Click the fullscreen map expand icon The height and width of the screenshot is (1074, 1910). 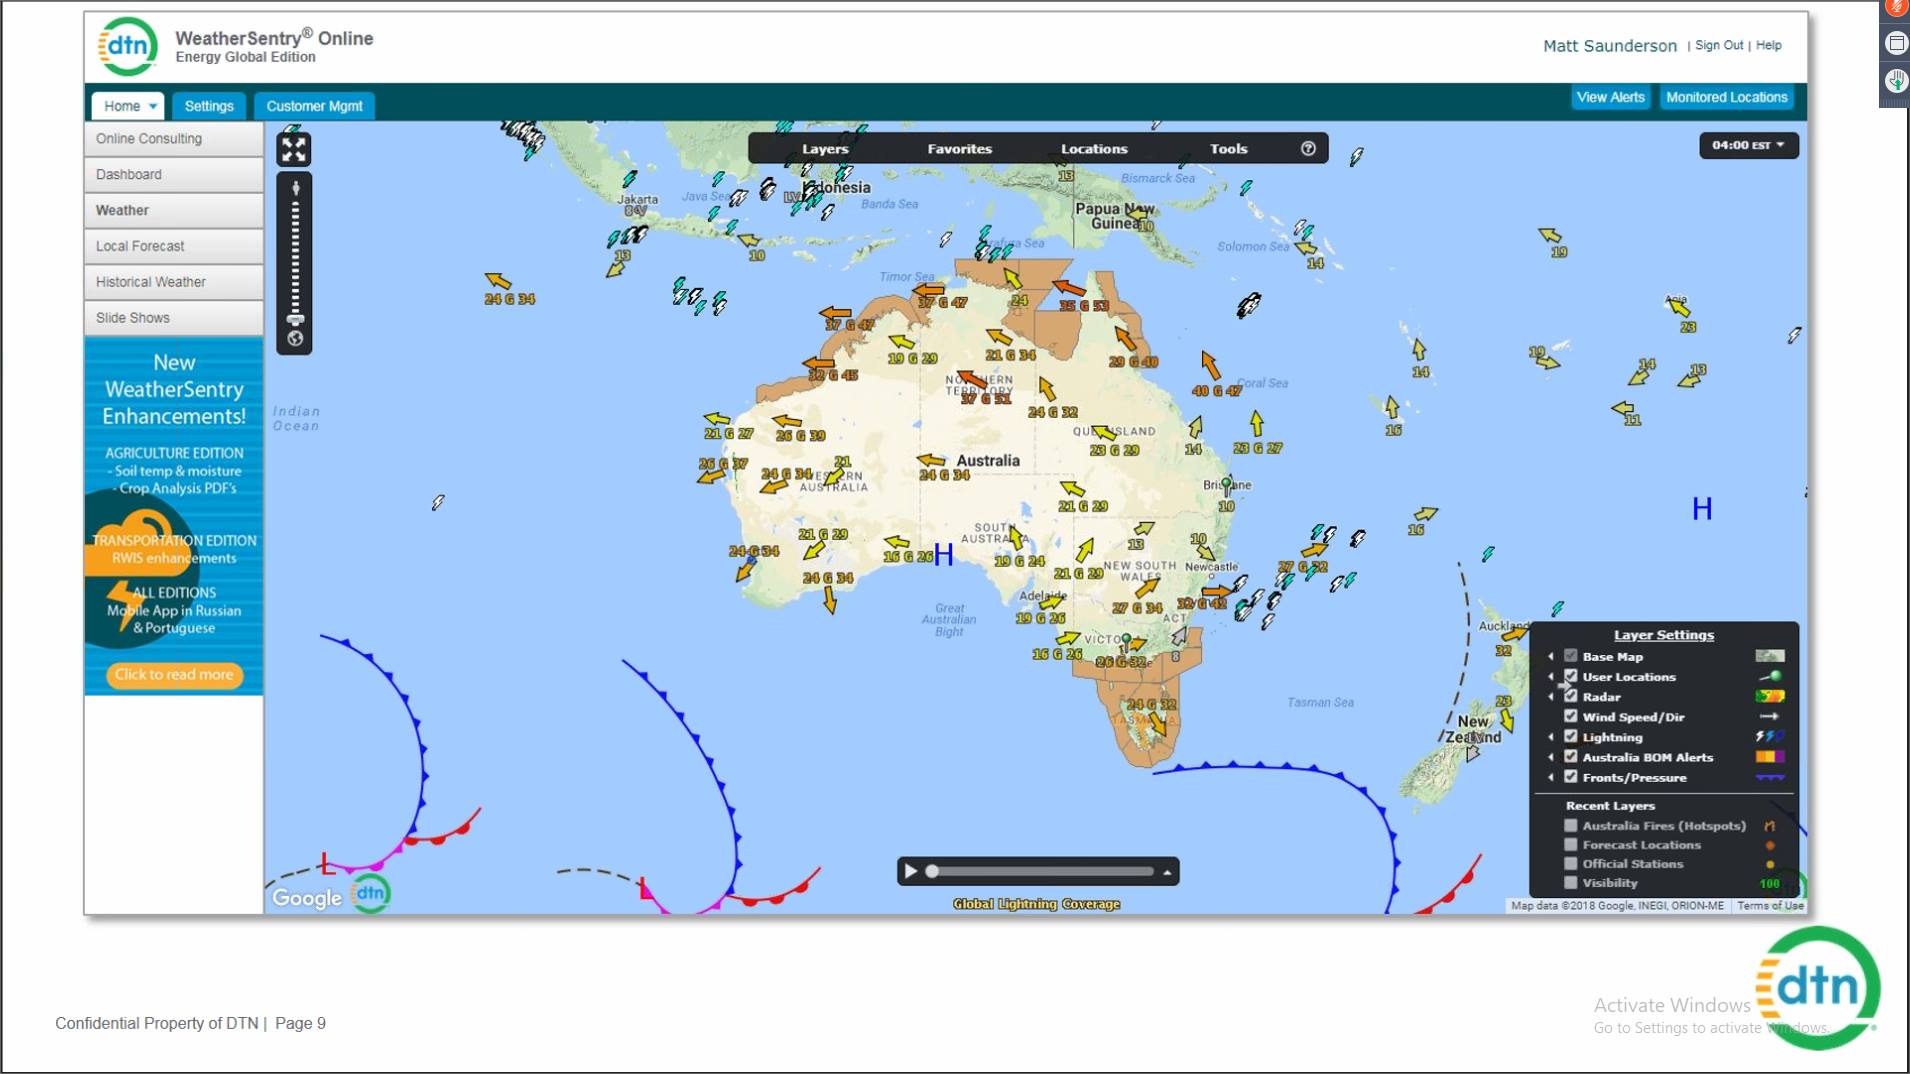(294, 150)
